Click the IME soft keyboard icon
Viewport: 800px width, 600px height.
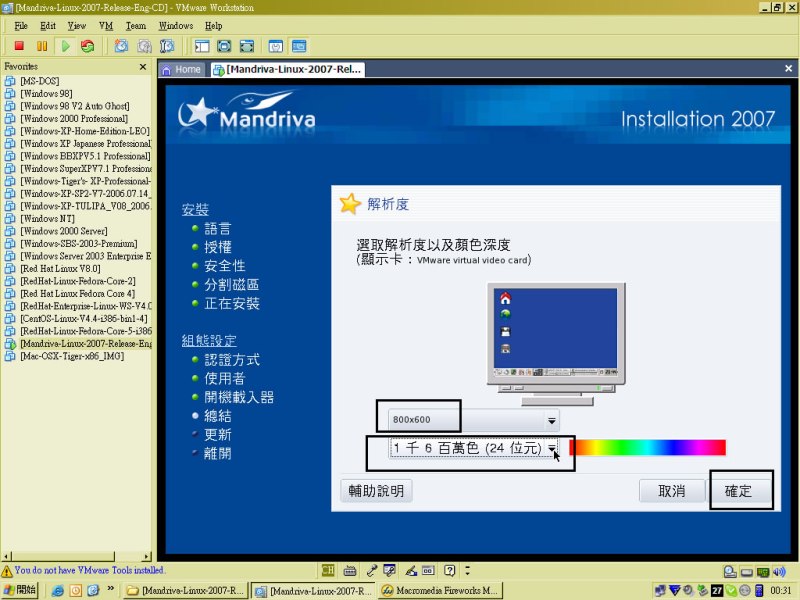click(349, 570)
